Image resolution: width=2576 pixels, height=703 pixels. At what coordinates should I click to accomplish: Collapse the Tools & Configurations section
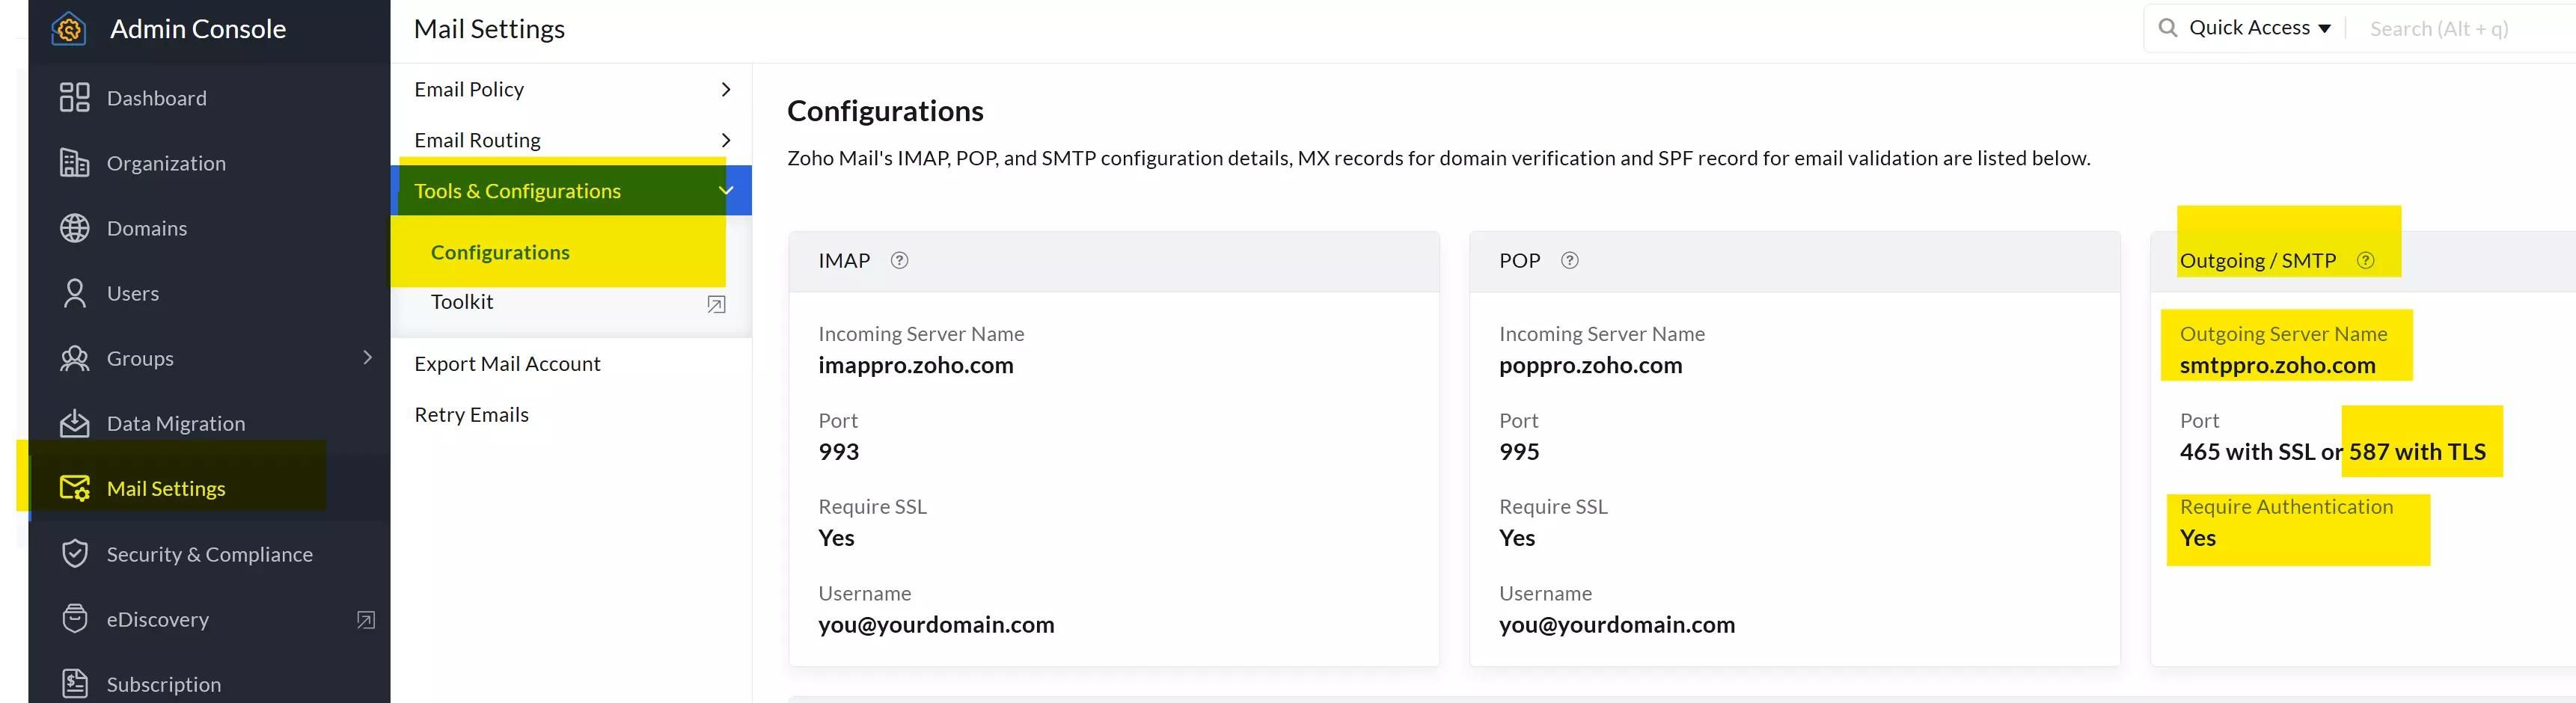[726, 190]
